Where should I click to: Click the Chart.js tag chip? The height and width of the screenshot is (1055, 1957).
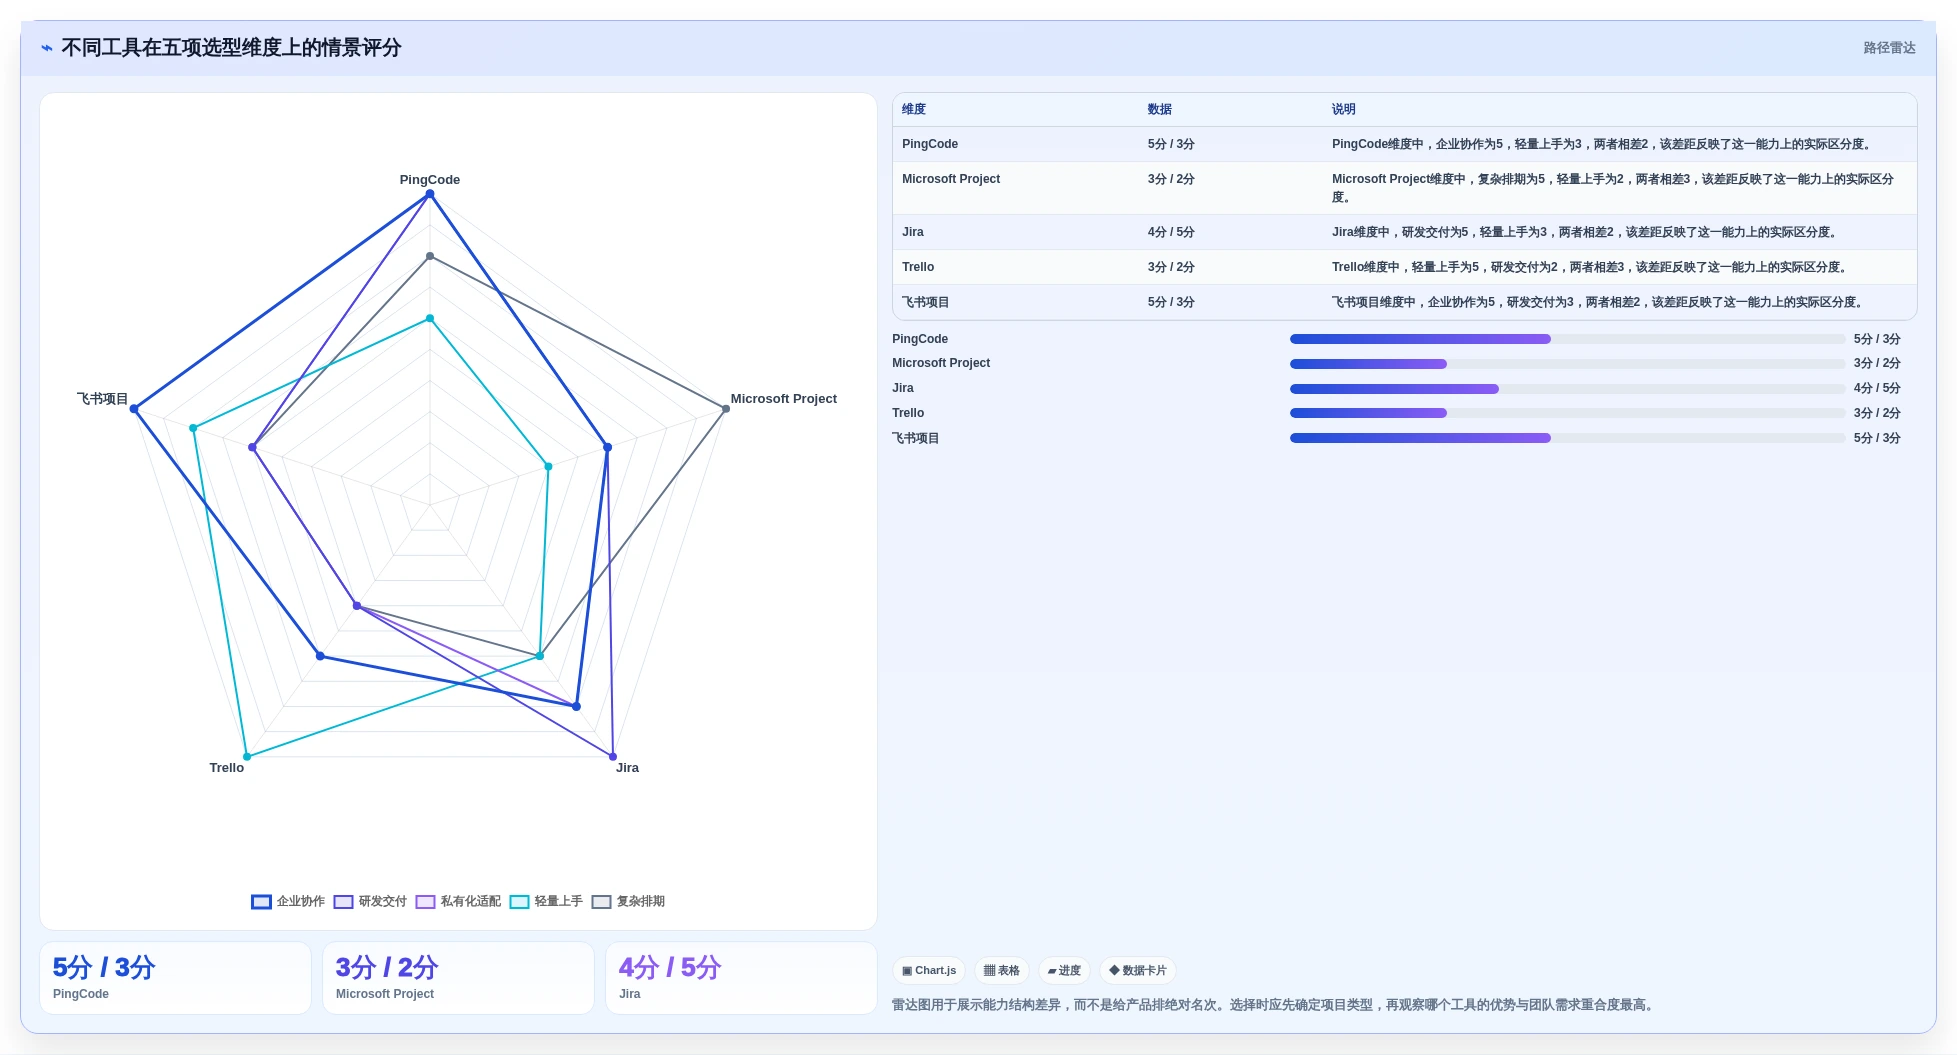click(929, 970)
